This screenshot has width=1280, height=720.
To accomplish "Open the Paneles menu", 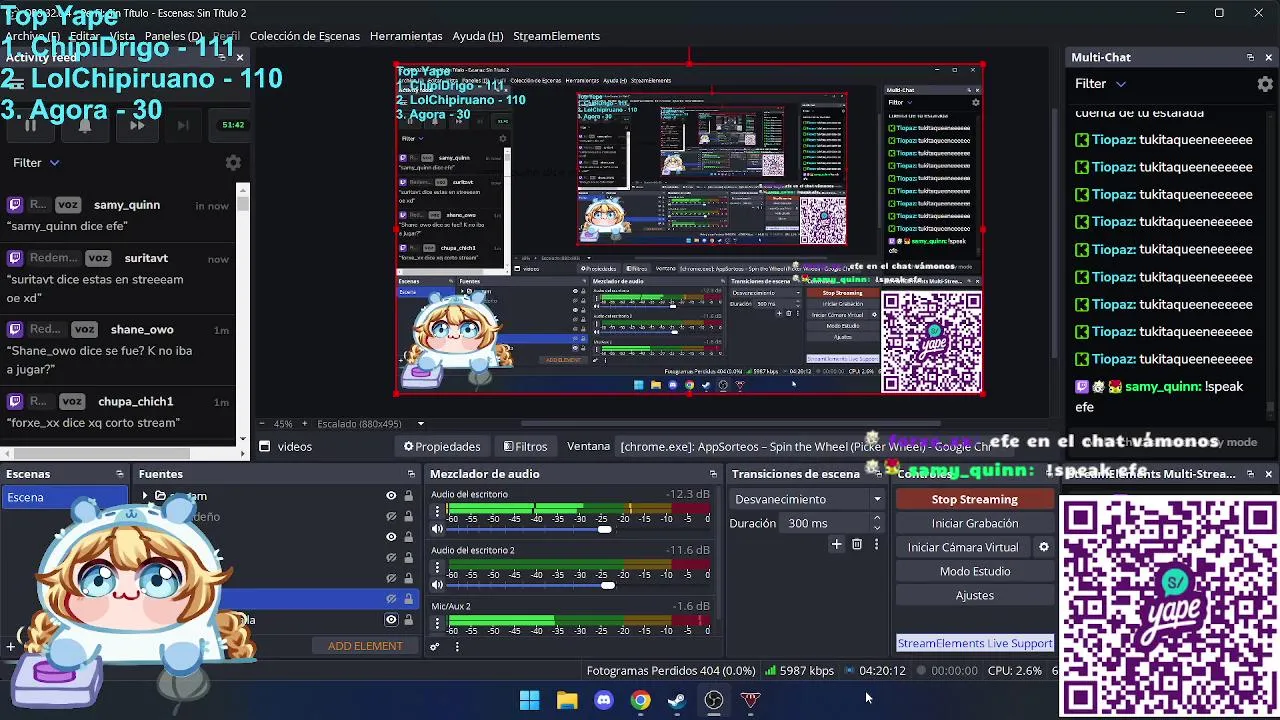I will pyautogui.click(x=174, y=36).
